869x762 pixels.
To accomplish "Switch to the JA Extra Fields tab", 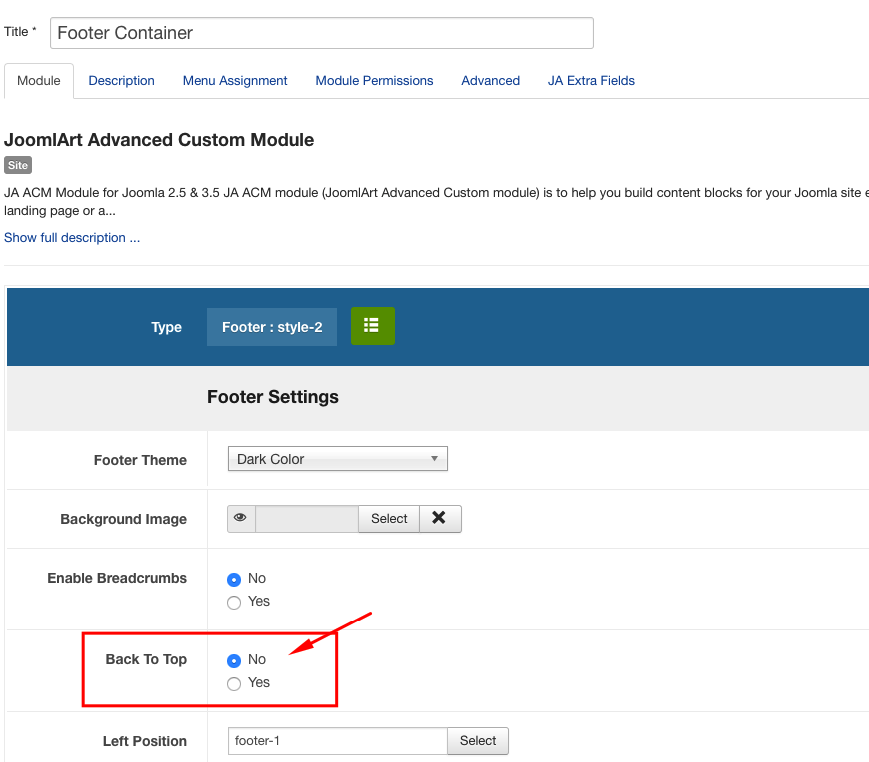I will point(591,81).
